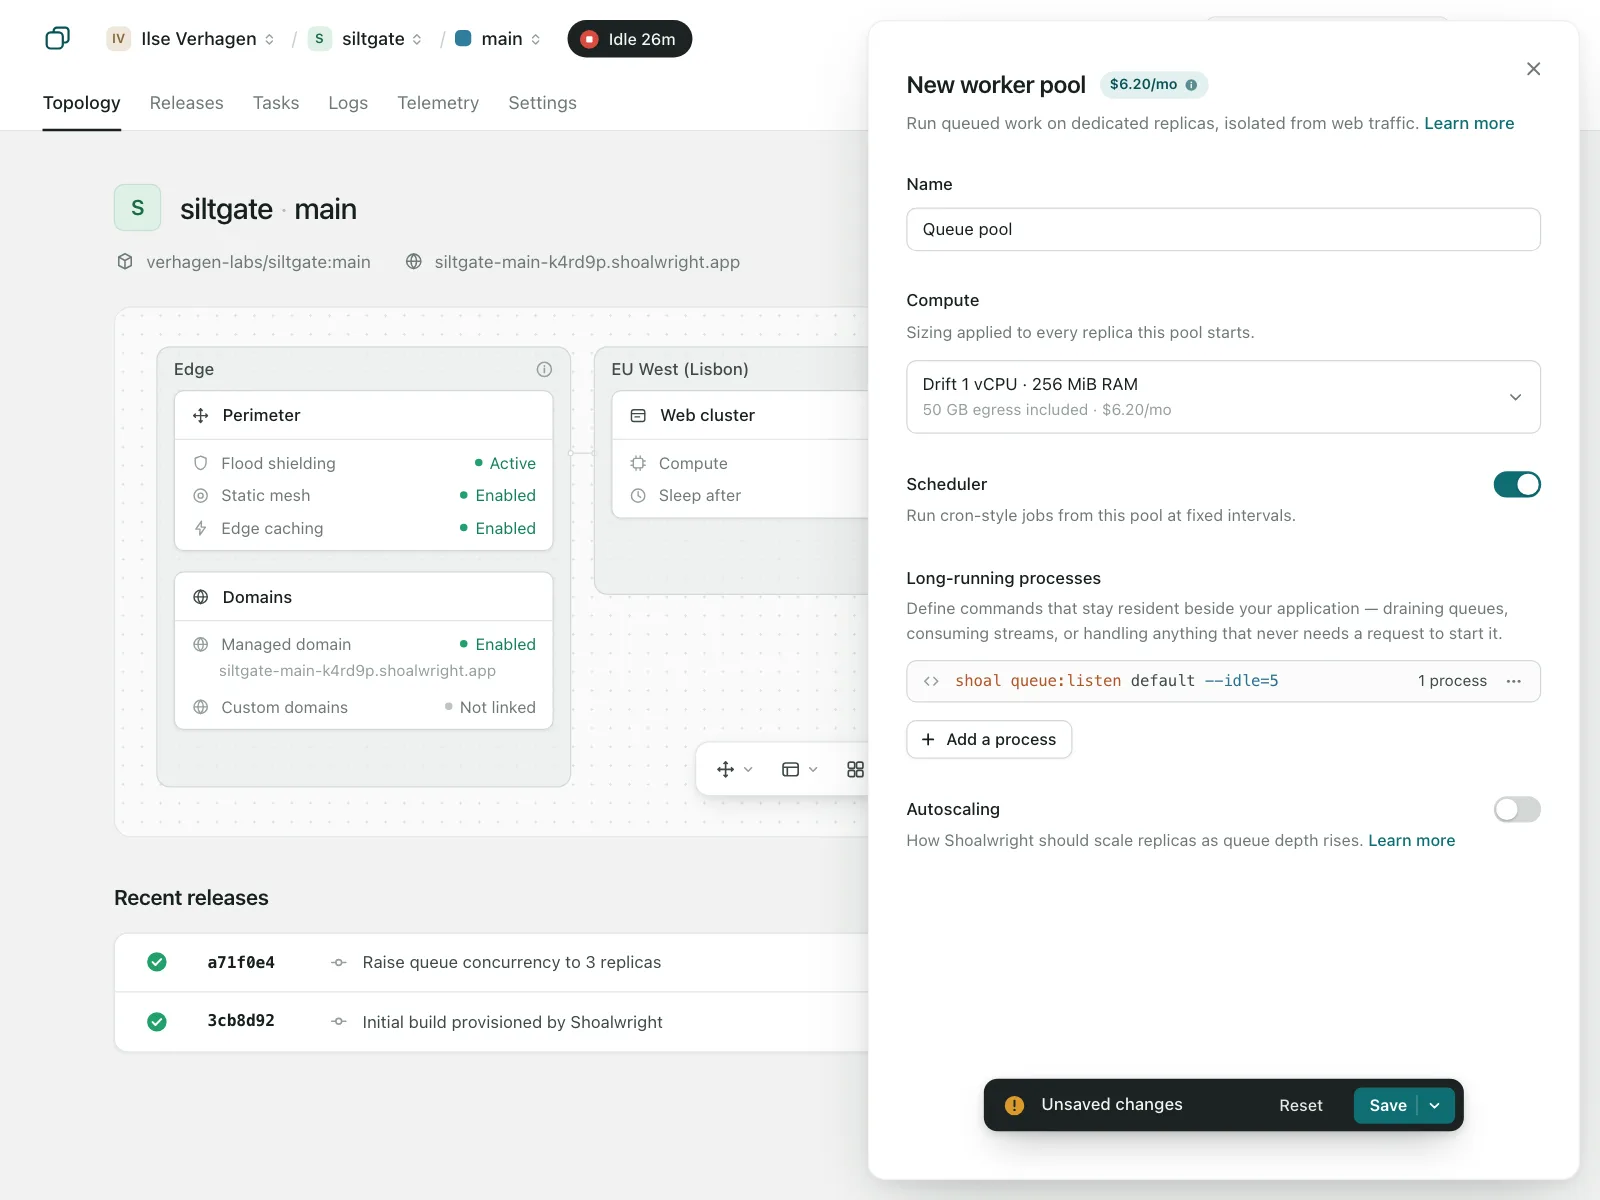Click the a71f0e4 commit node icon

coord(339,962)
